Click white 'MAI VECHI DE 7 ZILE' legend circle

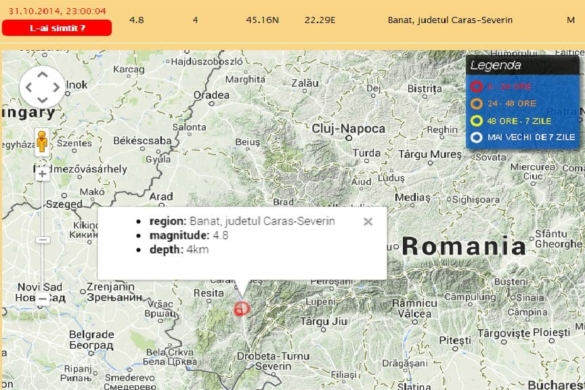tap(476, 137)
